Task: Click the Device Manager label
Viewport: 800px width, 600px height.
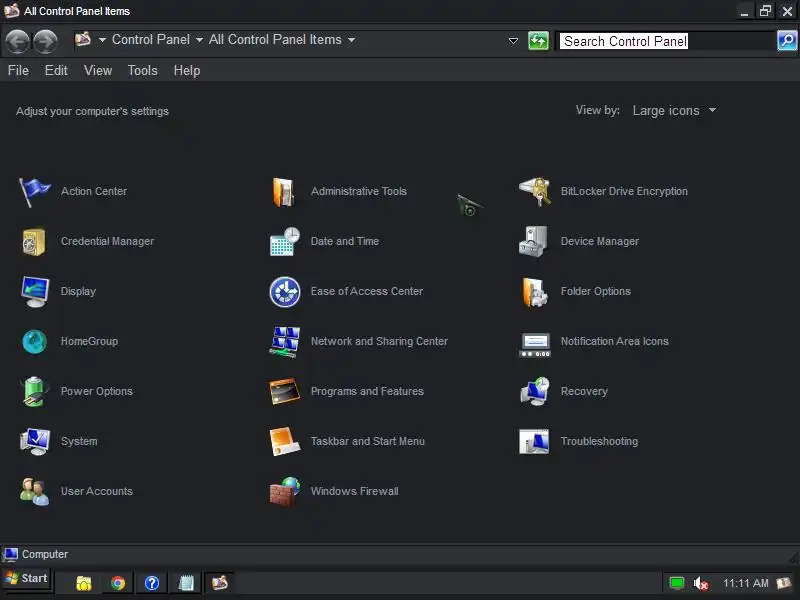Action: [x=599, y=241]
